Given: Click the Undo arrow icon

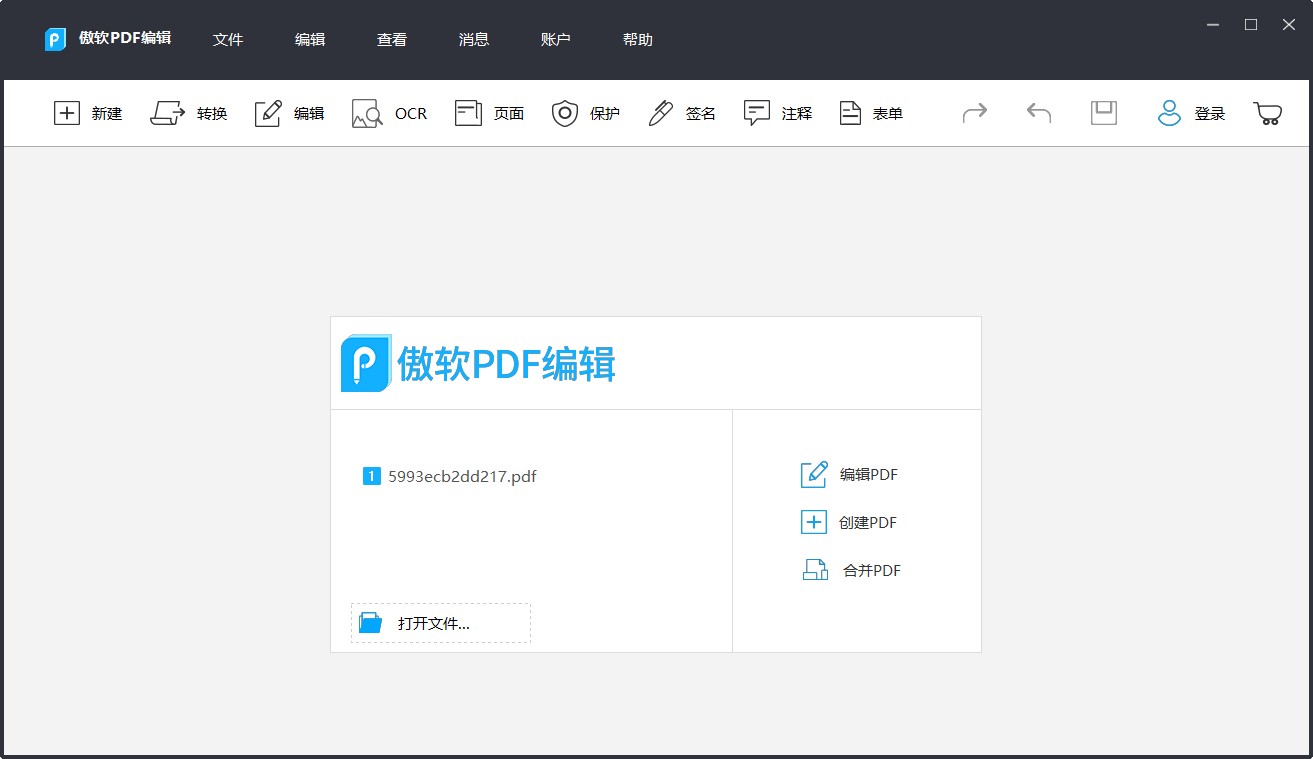Looking at the screenshot, I should (1038, 113).
